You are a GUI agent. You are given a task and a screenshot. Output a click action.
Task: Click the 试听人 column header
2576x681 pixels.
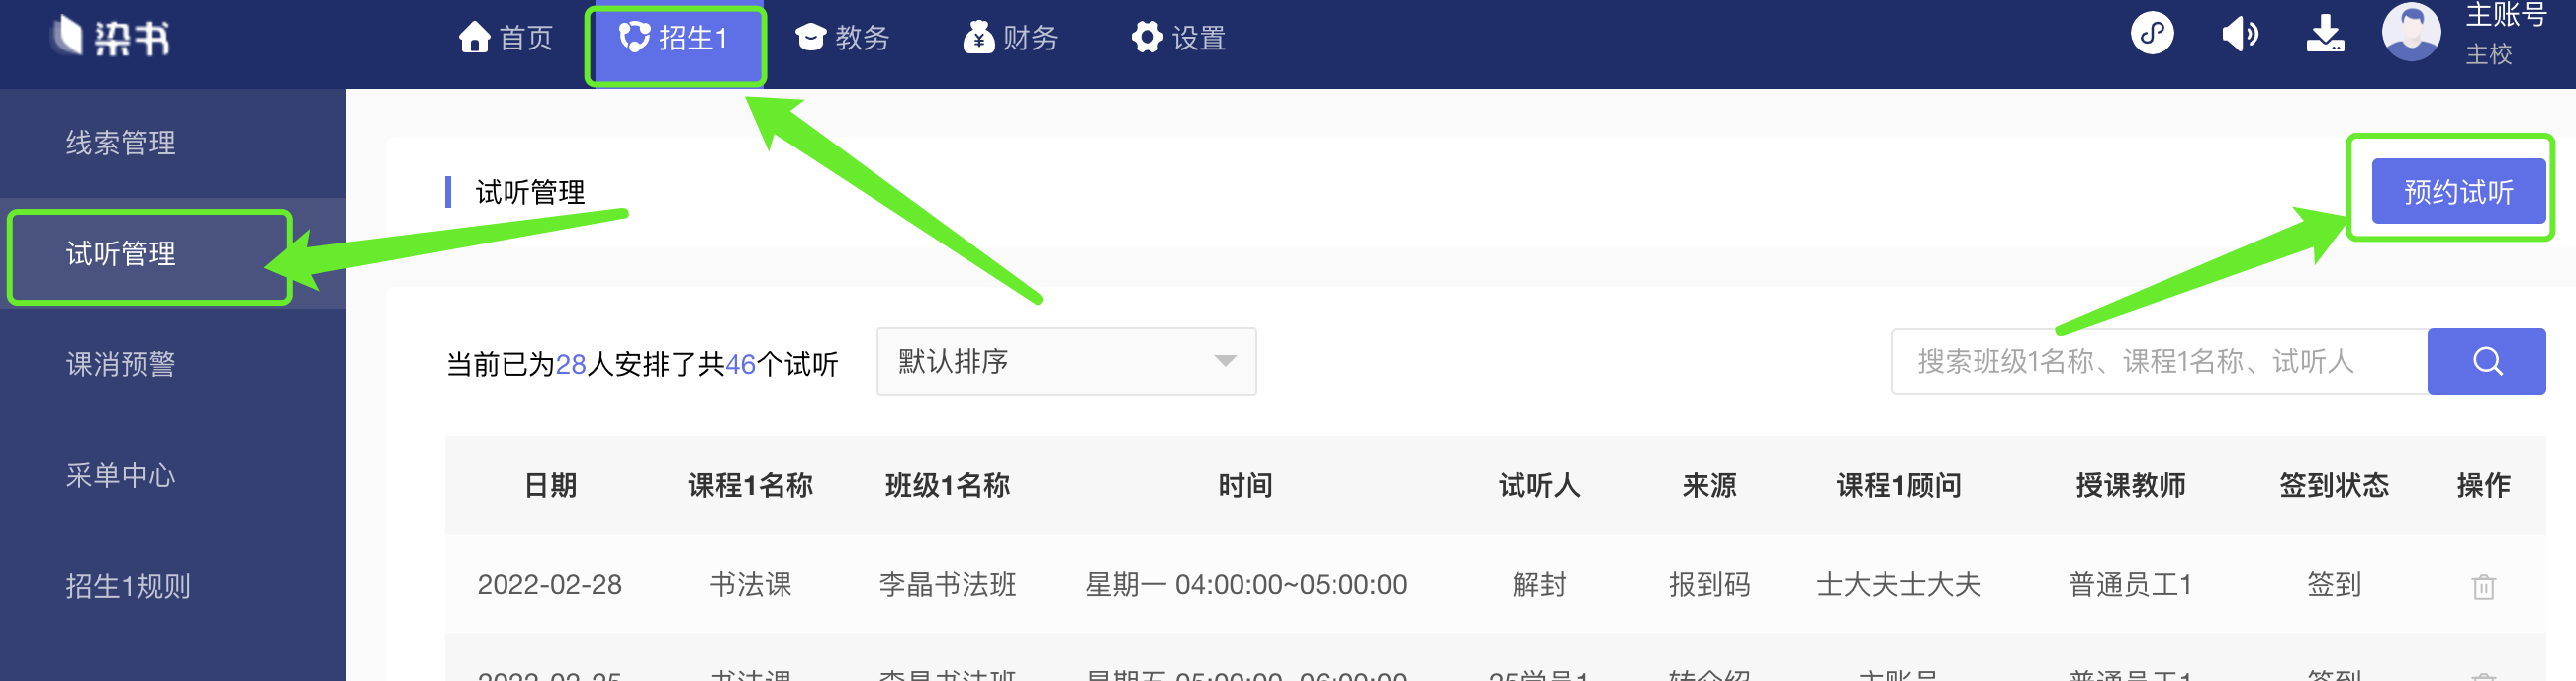pyautogui.click(x=1539, y=485)
